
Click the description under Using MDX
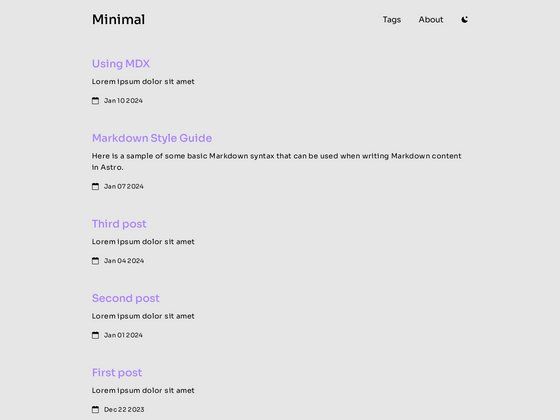(143, 82)
